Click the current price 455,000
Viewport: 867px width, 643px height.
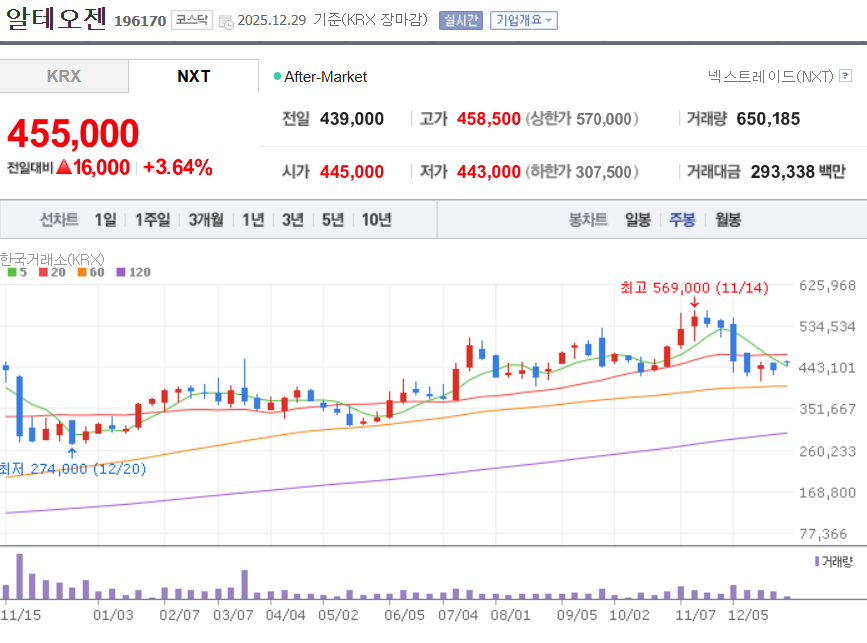(73, 133)
